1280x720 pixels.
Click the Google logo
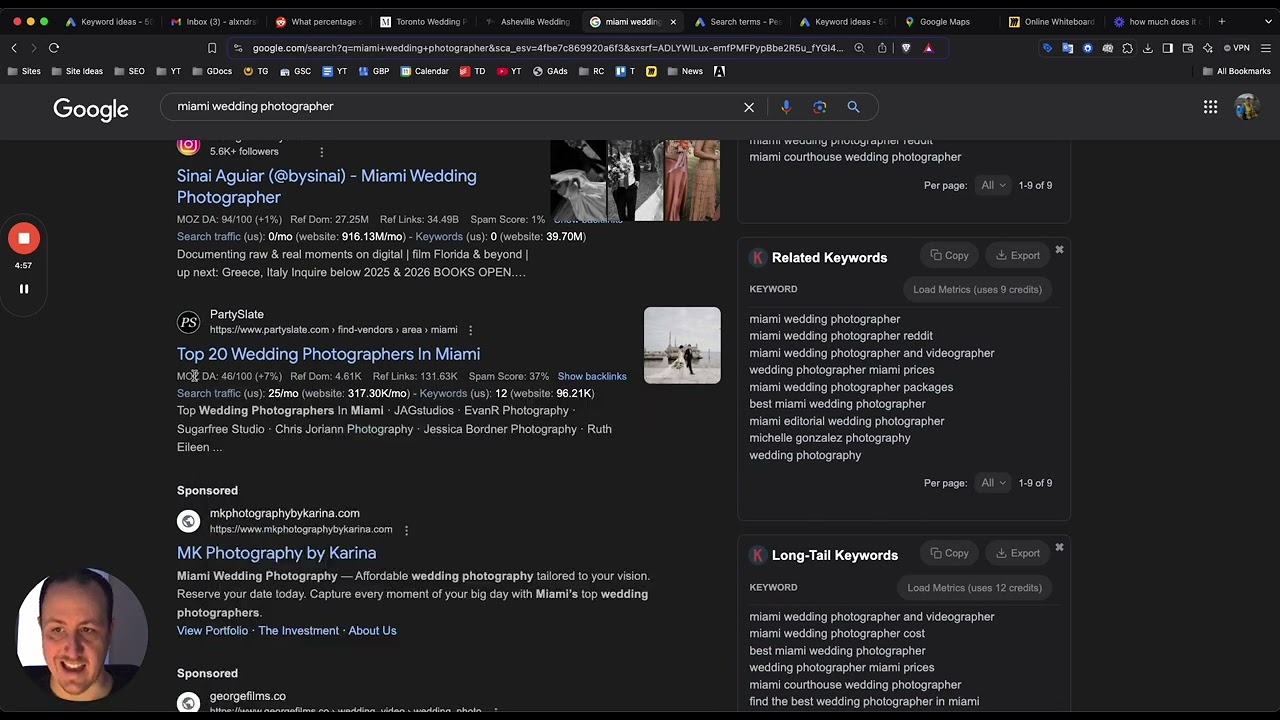pyautogui.click(x=91, y=109)
